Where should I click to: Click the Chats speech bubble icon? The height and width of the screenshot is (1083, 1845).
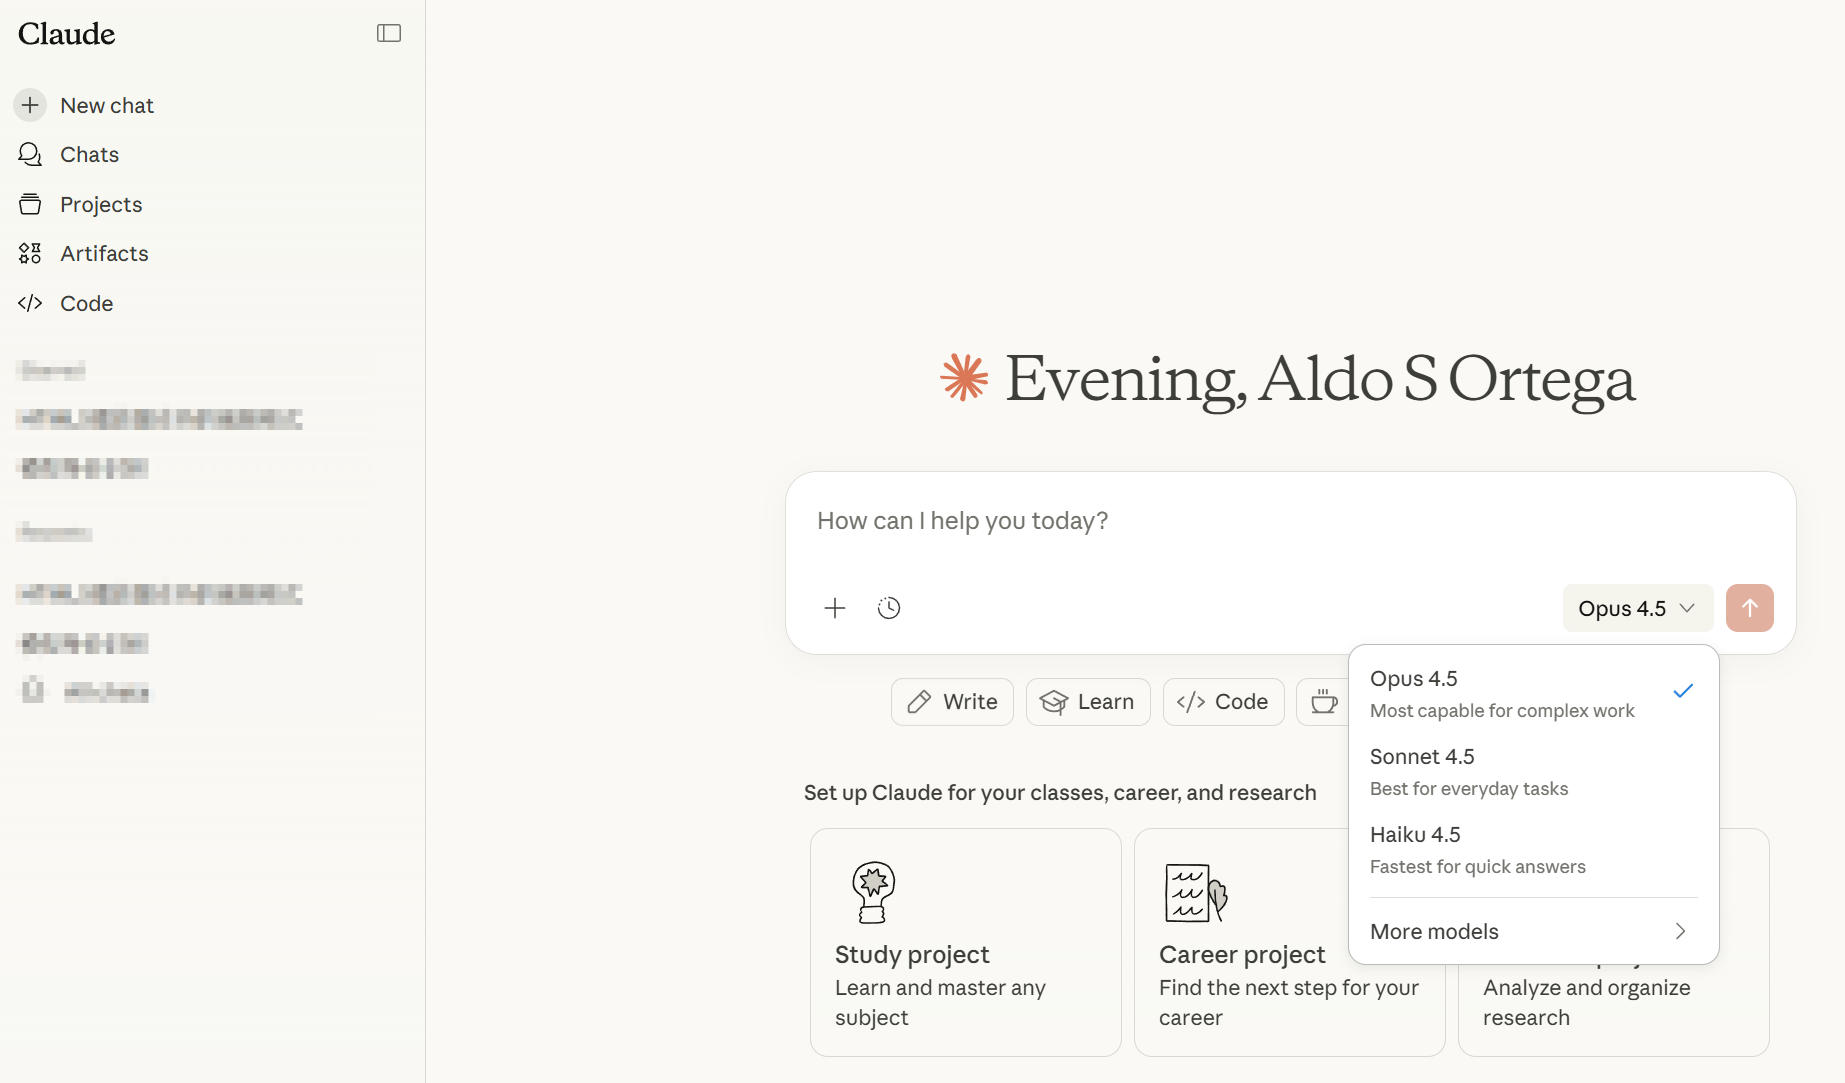coord(30,154)
